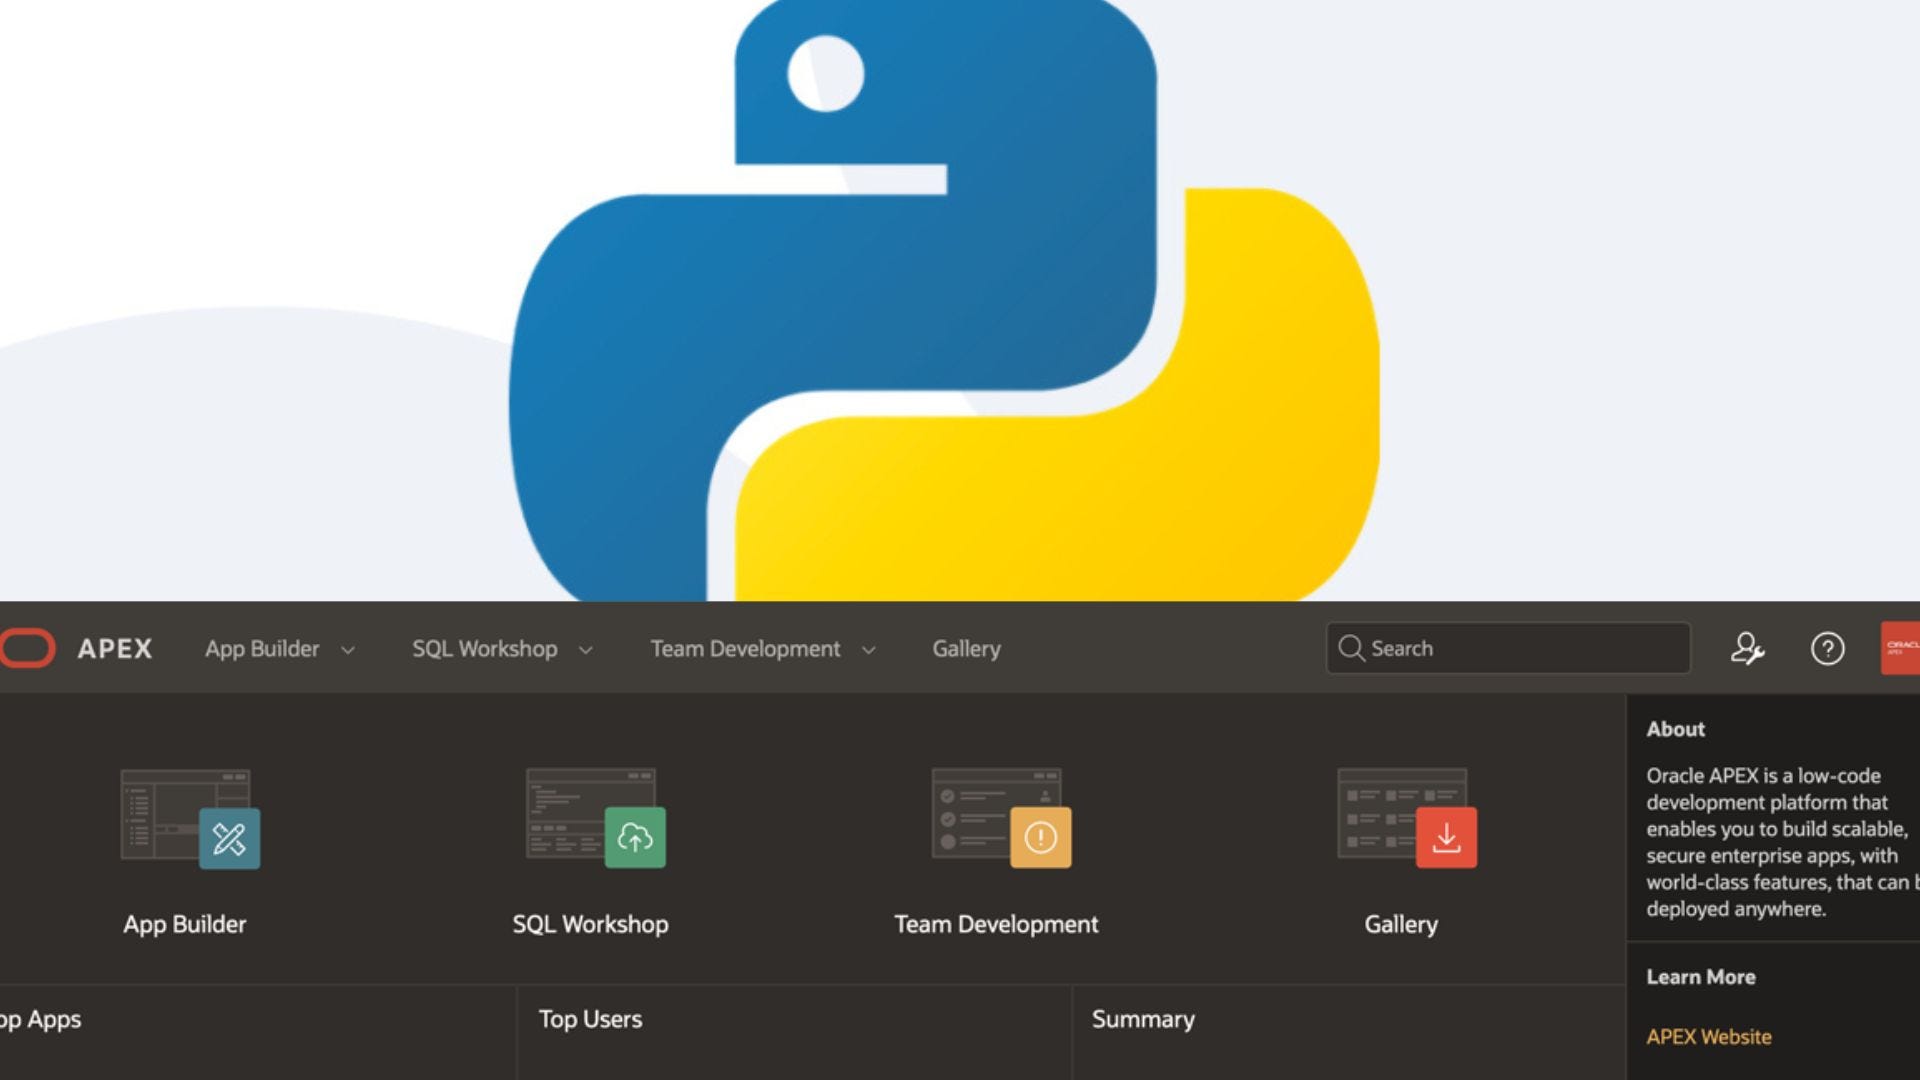Open the Administration user-wrench icon
The height and width of the screenshot is (1080, 1920).
[x=1747, y=649]
